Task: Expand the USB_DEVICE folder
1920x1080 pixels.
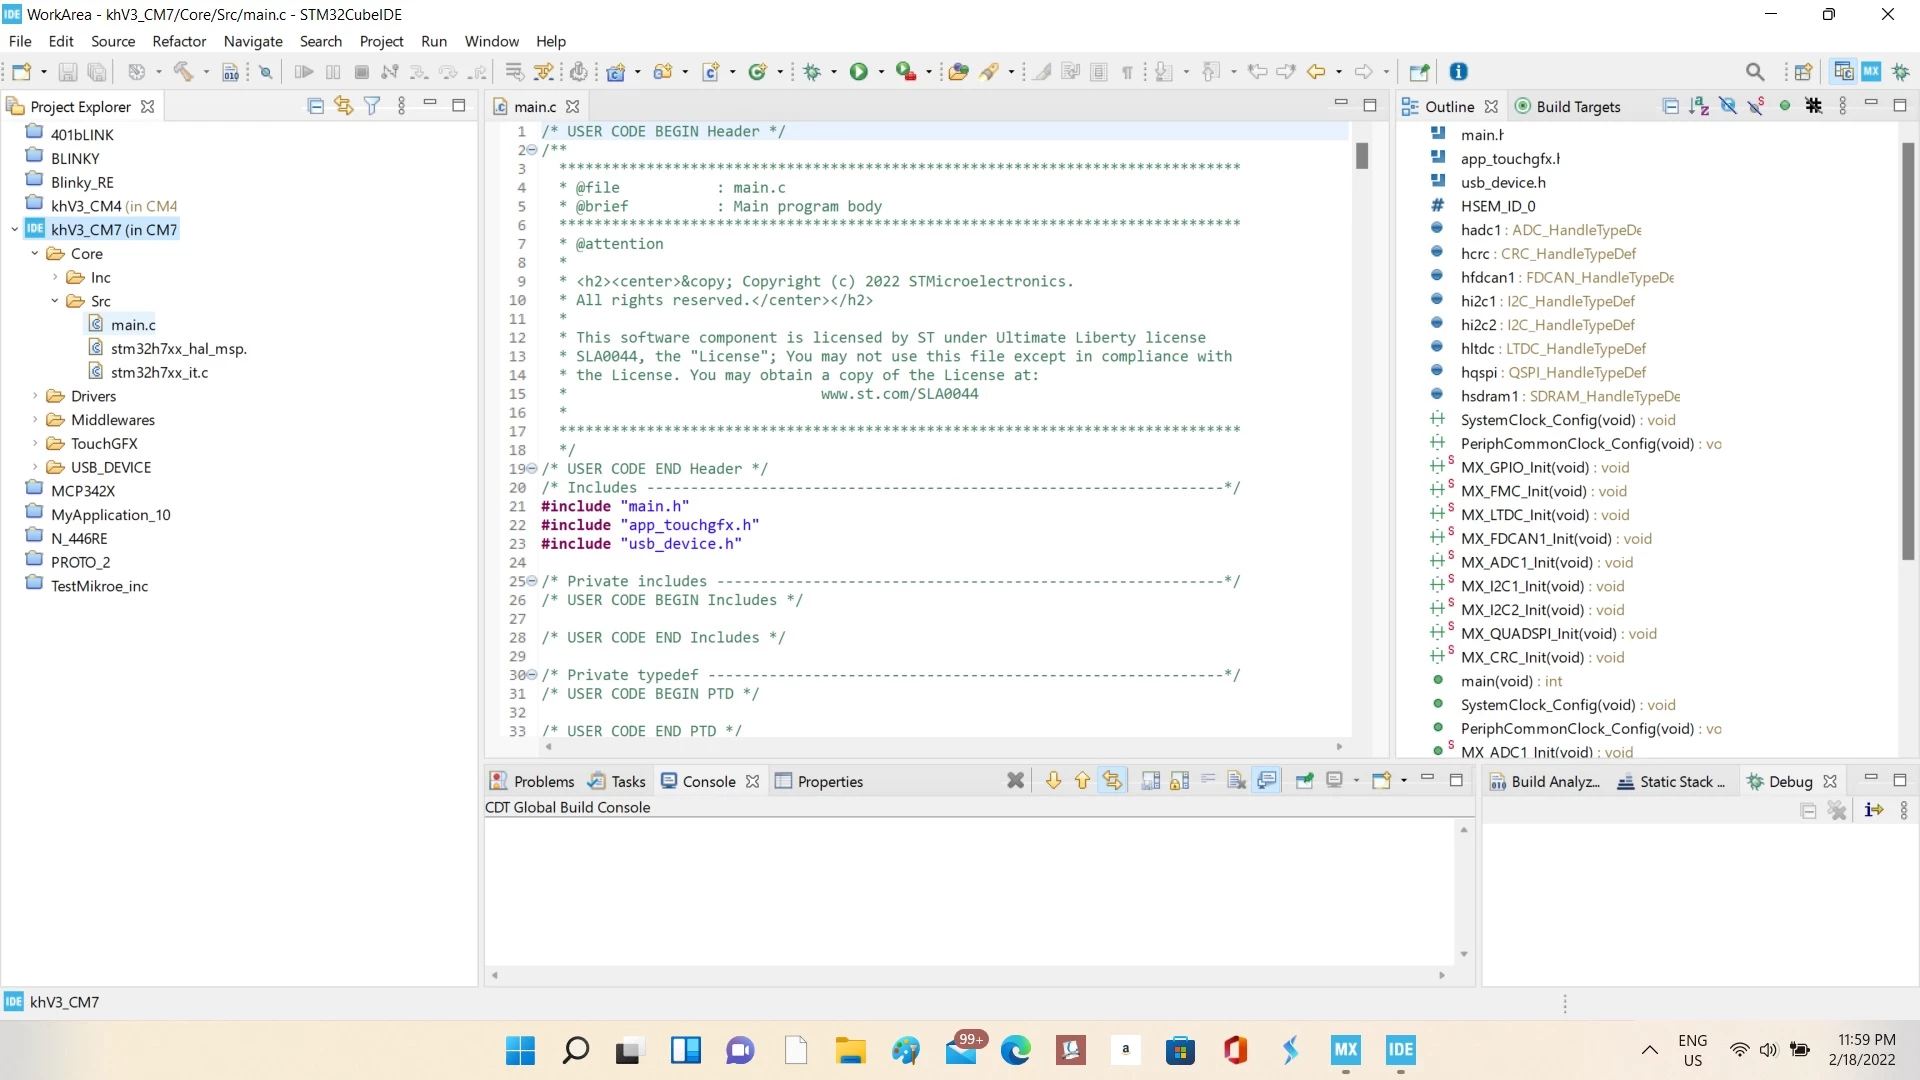Action: (x=35, y=467)
